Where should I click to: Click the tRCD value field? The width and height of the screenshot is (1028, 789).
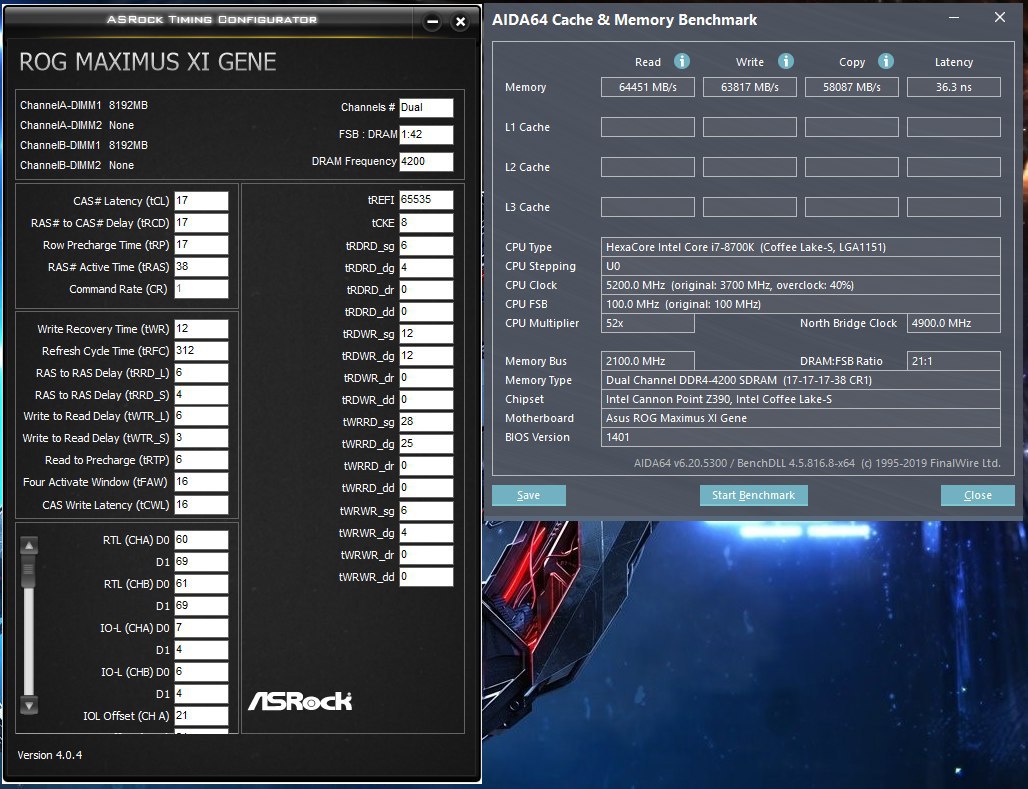201,223
